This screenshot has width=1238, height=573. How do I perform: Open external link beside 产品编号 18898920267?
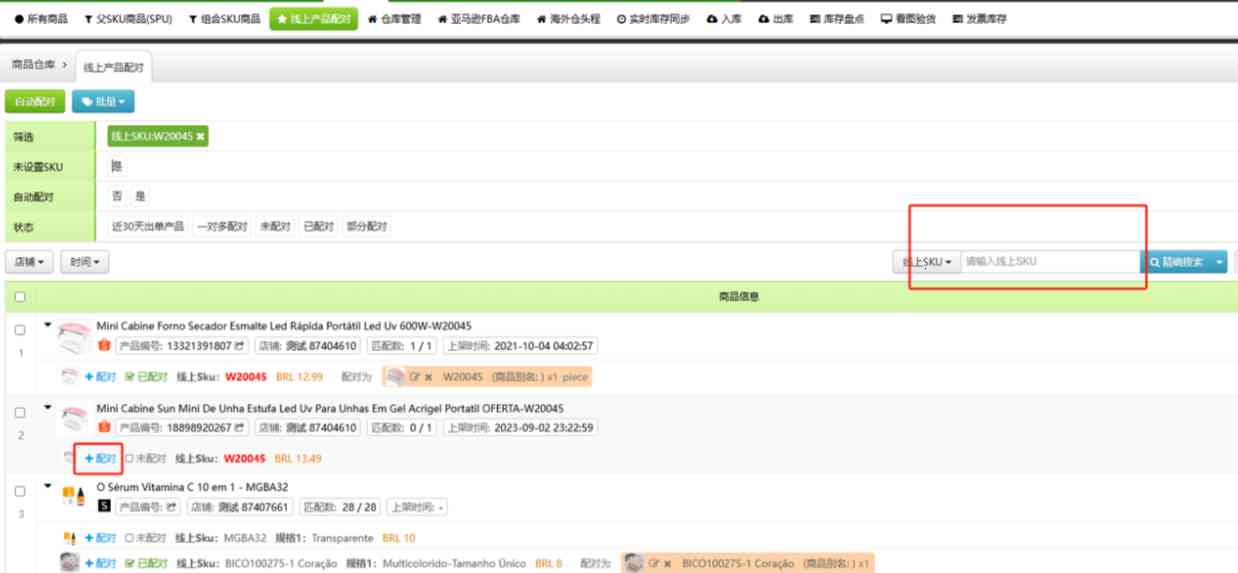(x=239, y=428)
